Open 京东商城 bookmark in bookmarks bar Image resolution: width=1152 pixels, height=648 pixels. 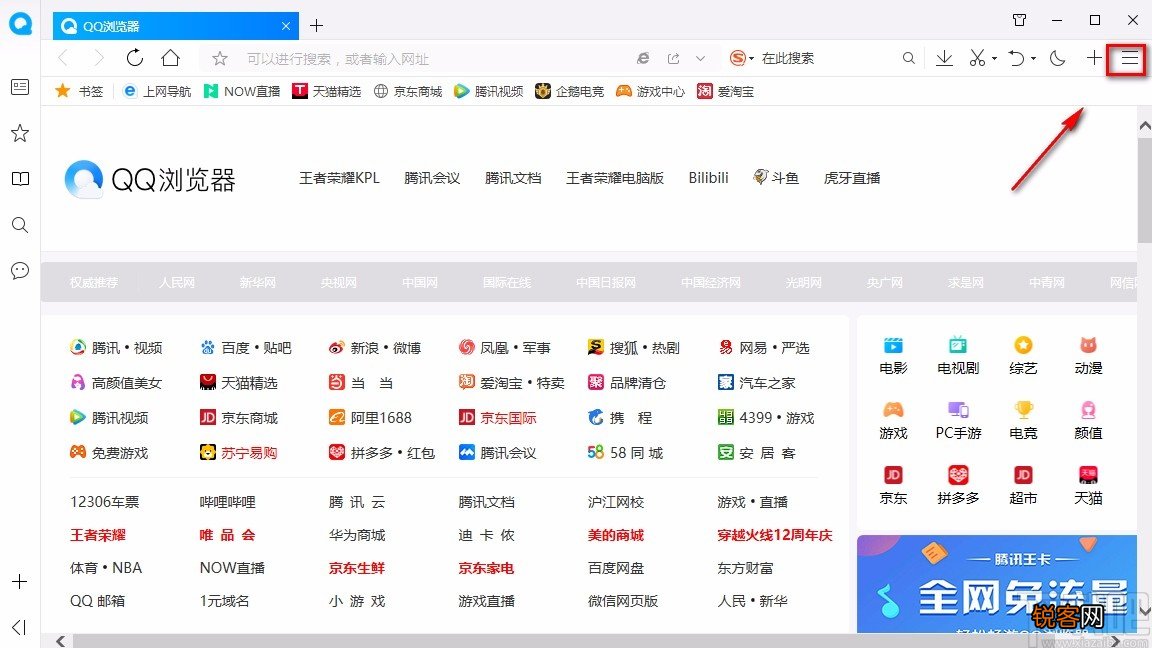click(x=408, y=91)
